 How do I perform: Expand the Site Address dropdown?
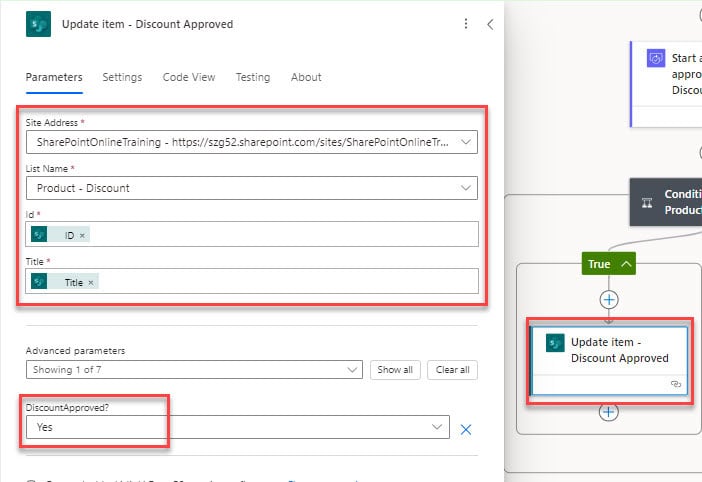point(466,142)
